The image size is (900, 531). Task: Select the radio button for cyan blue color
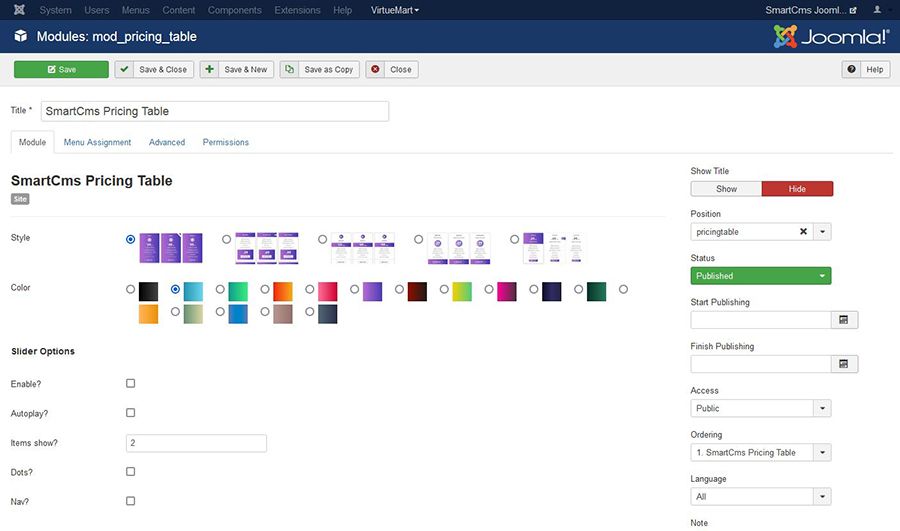[176, 289]
